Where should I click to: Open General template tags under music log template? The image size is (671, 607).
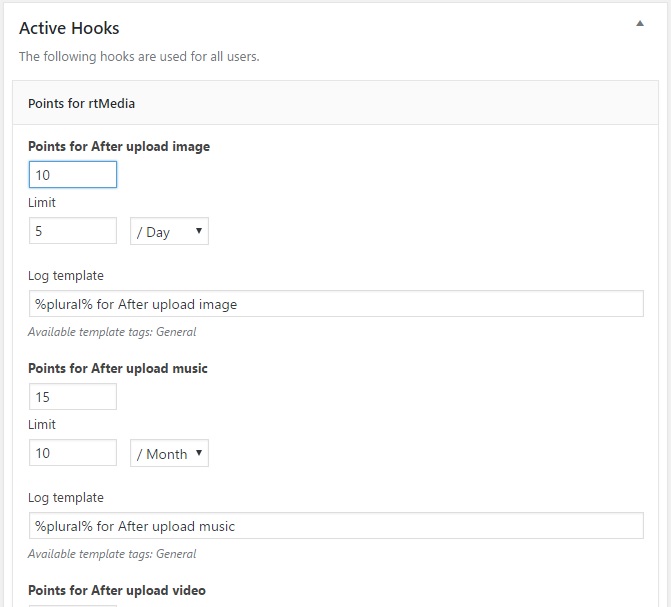point(176,554)
